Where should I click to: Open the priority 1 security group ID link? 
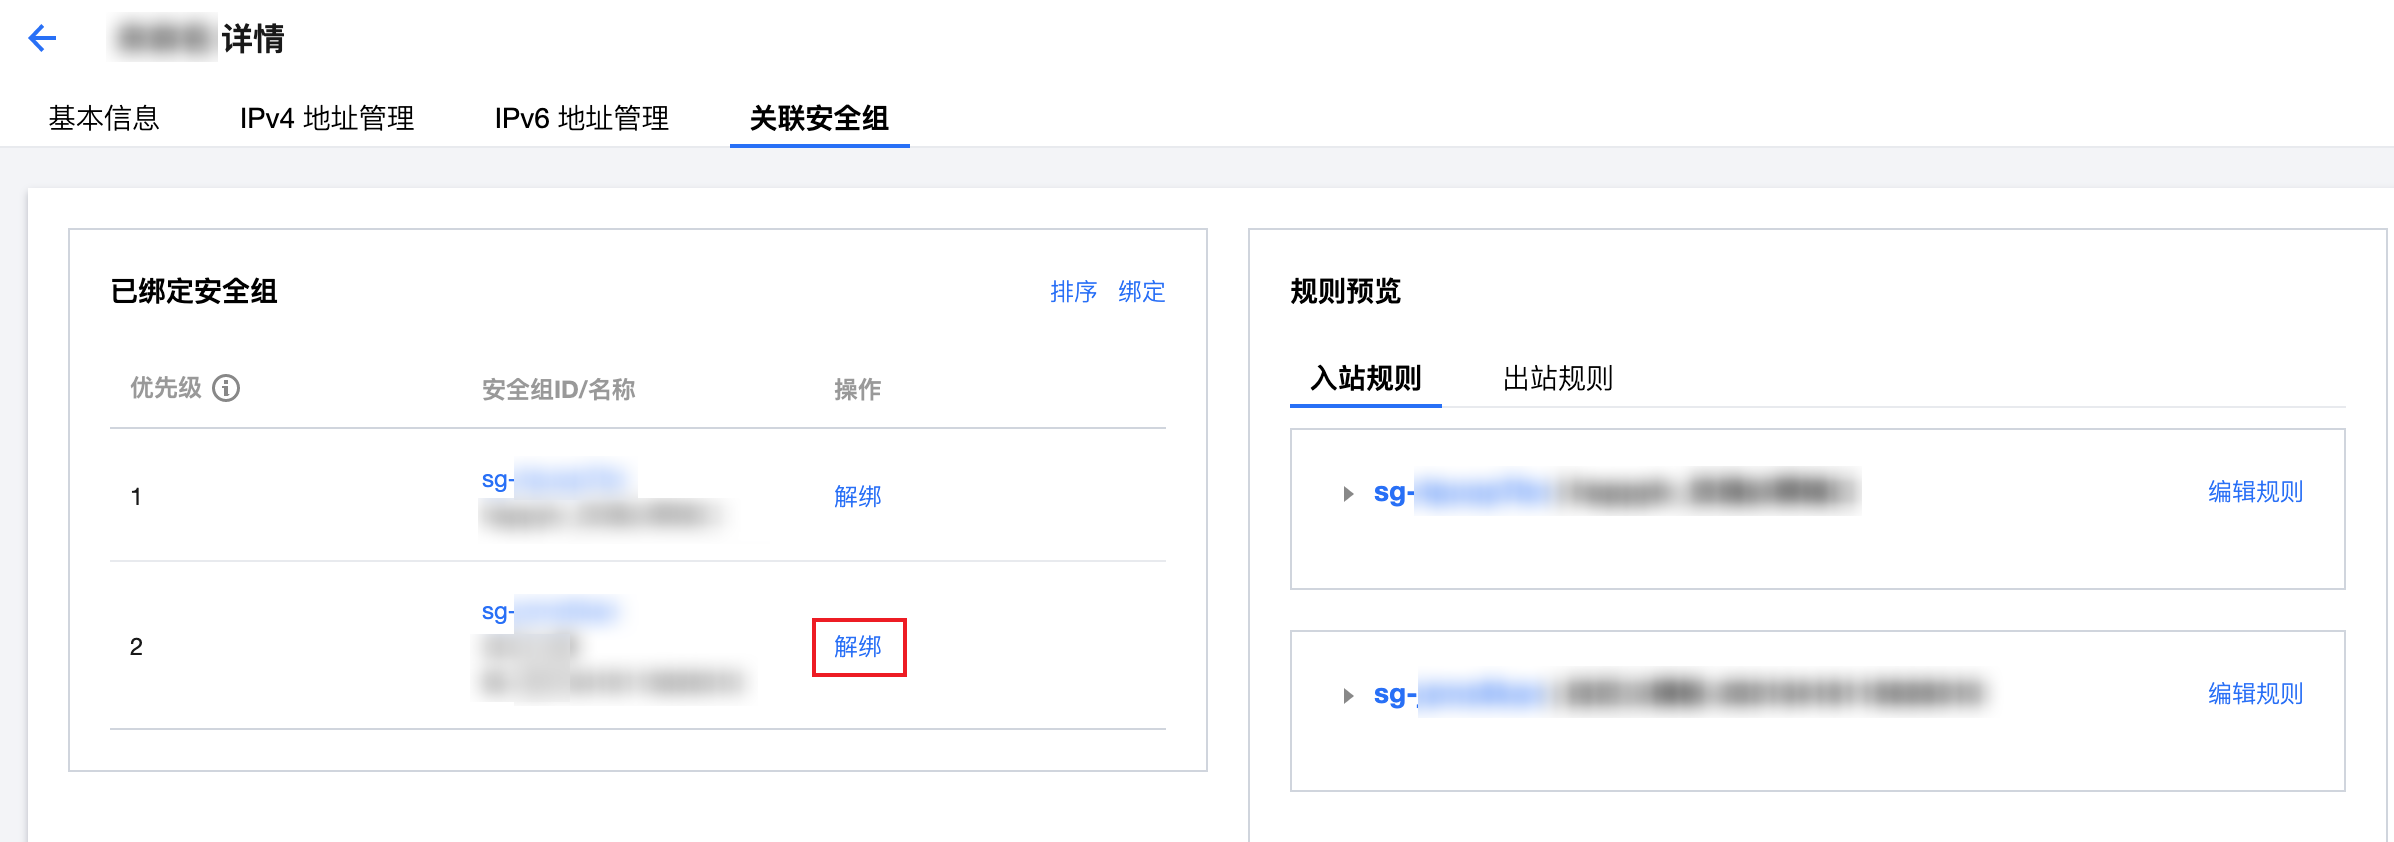555,480
